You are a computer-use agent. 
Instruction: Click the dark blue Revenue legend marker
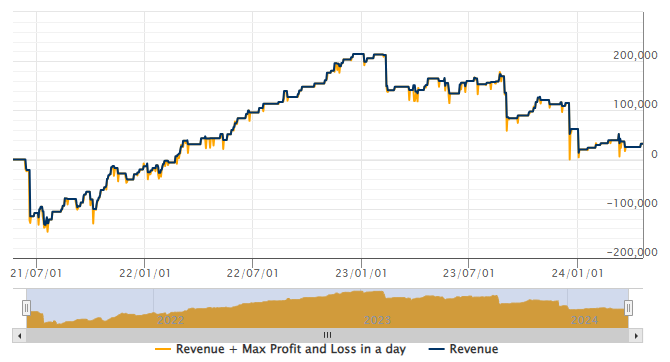(x=436, y=350)
